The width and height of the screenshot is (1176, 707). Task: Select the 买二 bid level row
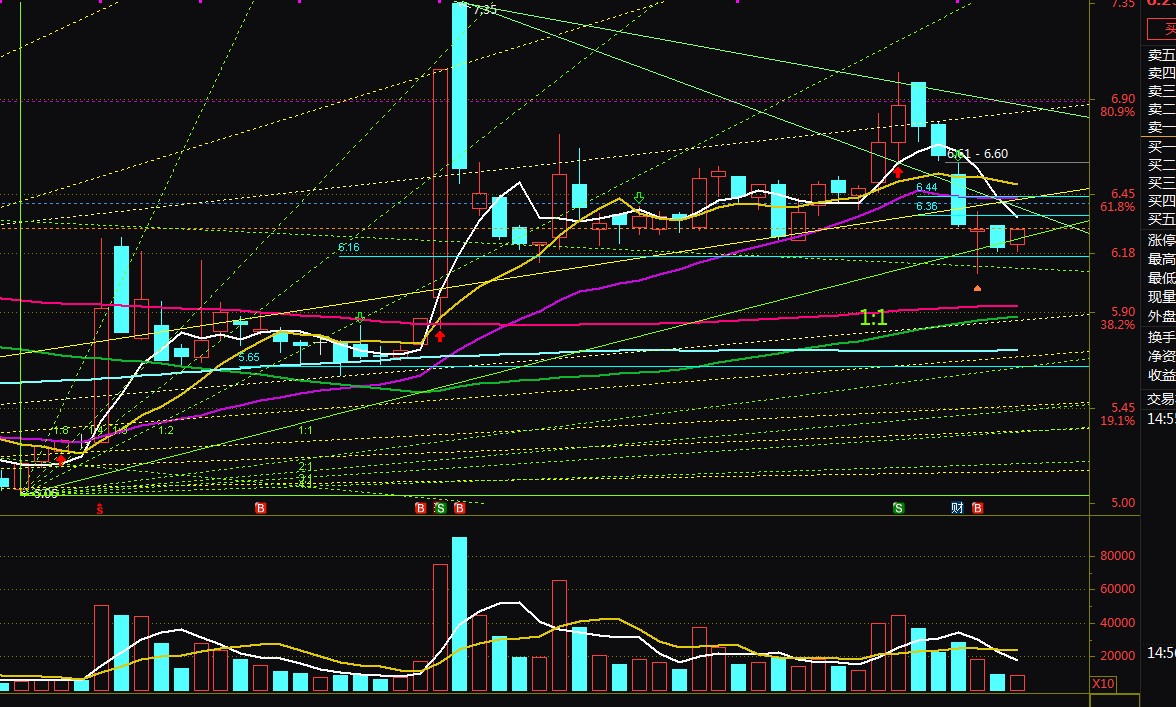pos(1161,164)
